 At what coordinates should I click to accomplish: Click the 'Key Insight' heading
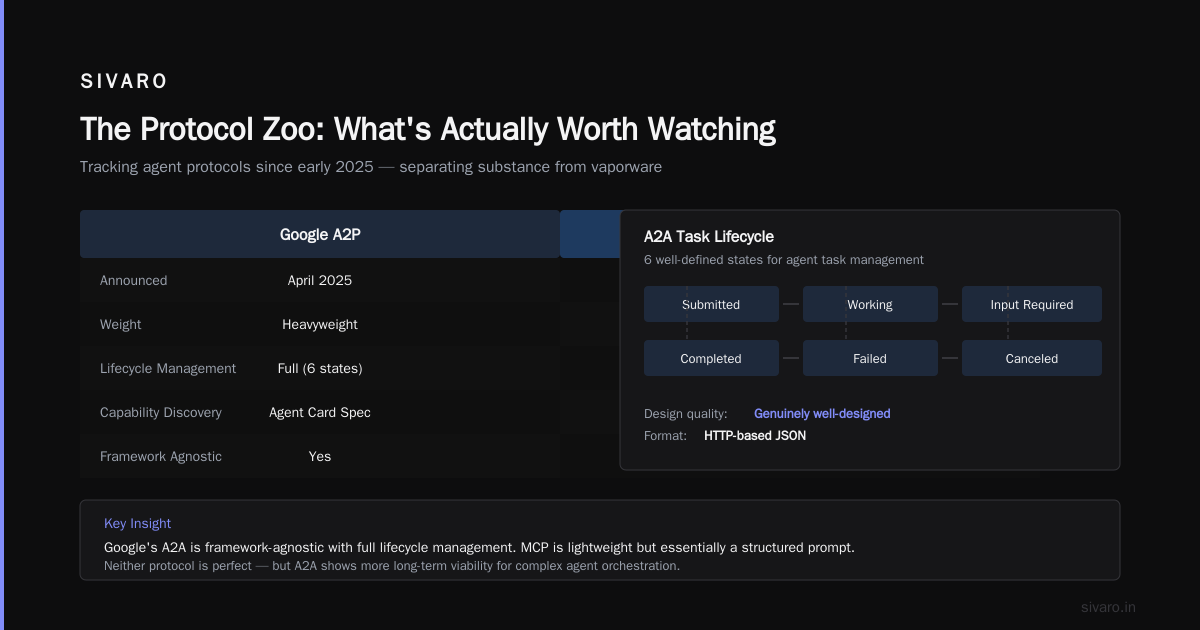(138, 523)
